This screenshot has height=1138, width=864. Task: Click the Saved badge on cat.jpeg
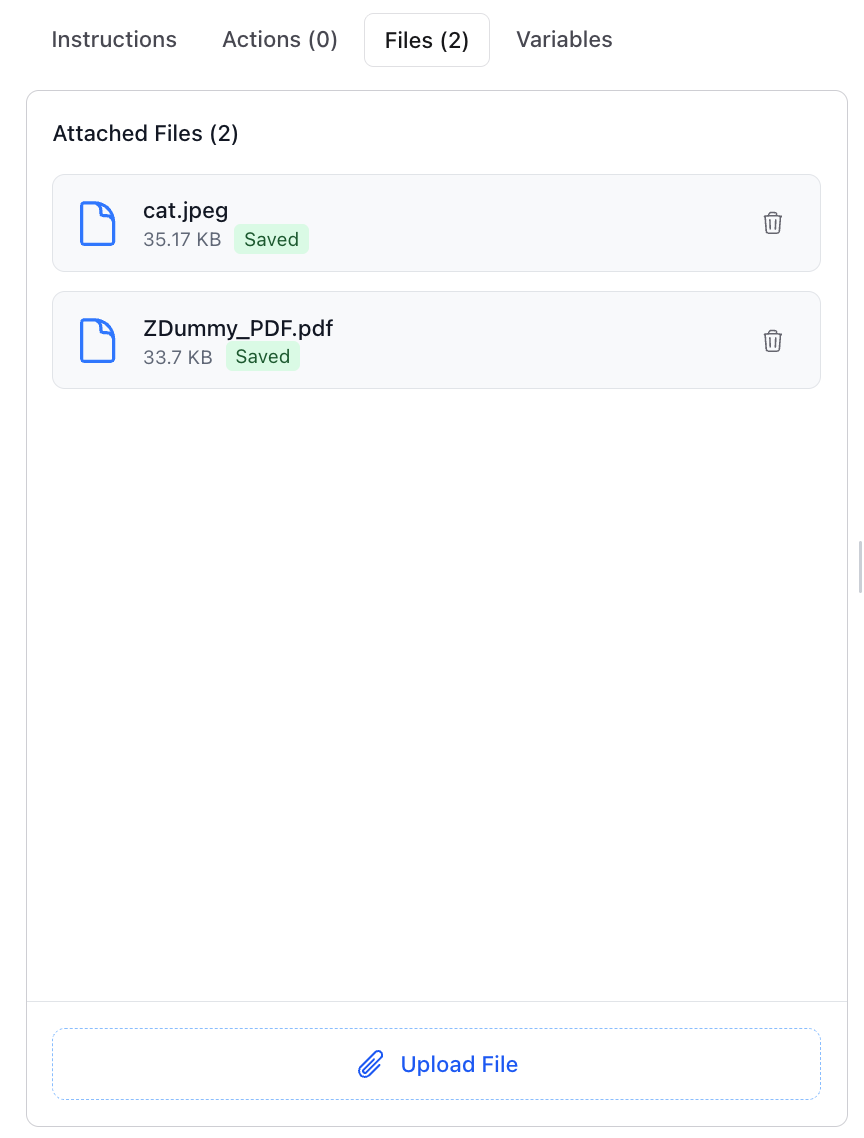click(x=271, y=239)
